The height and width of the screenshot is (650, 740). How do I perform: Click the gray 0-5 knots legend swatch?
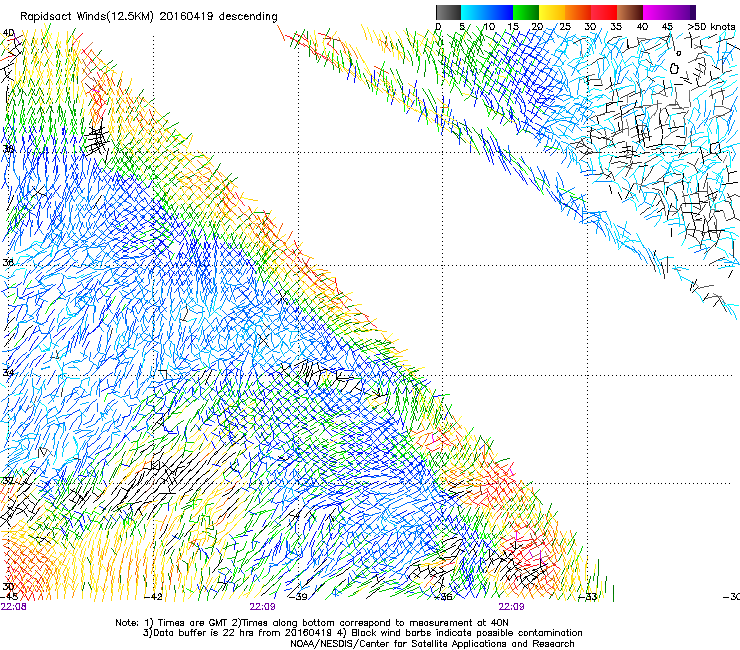448,12
